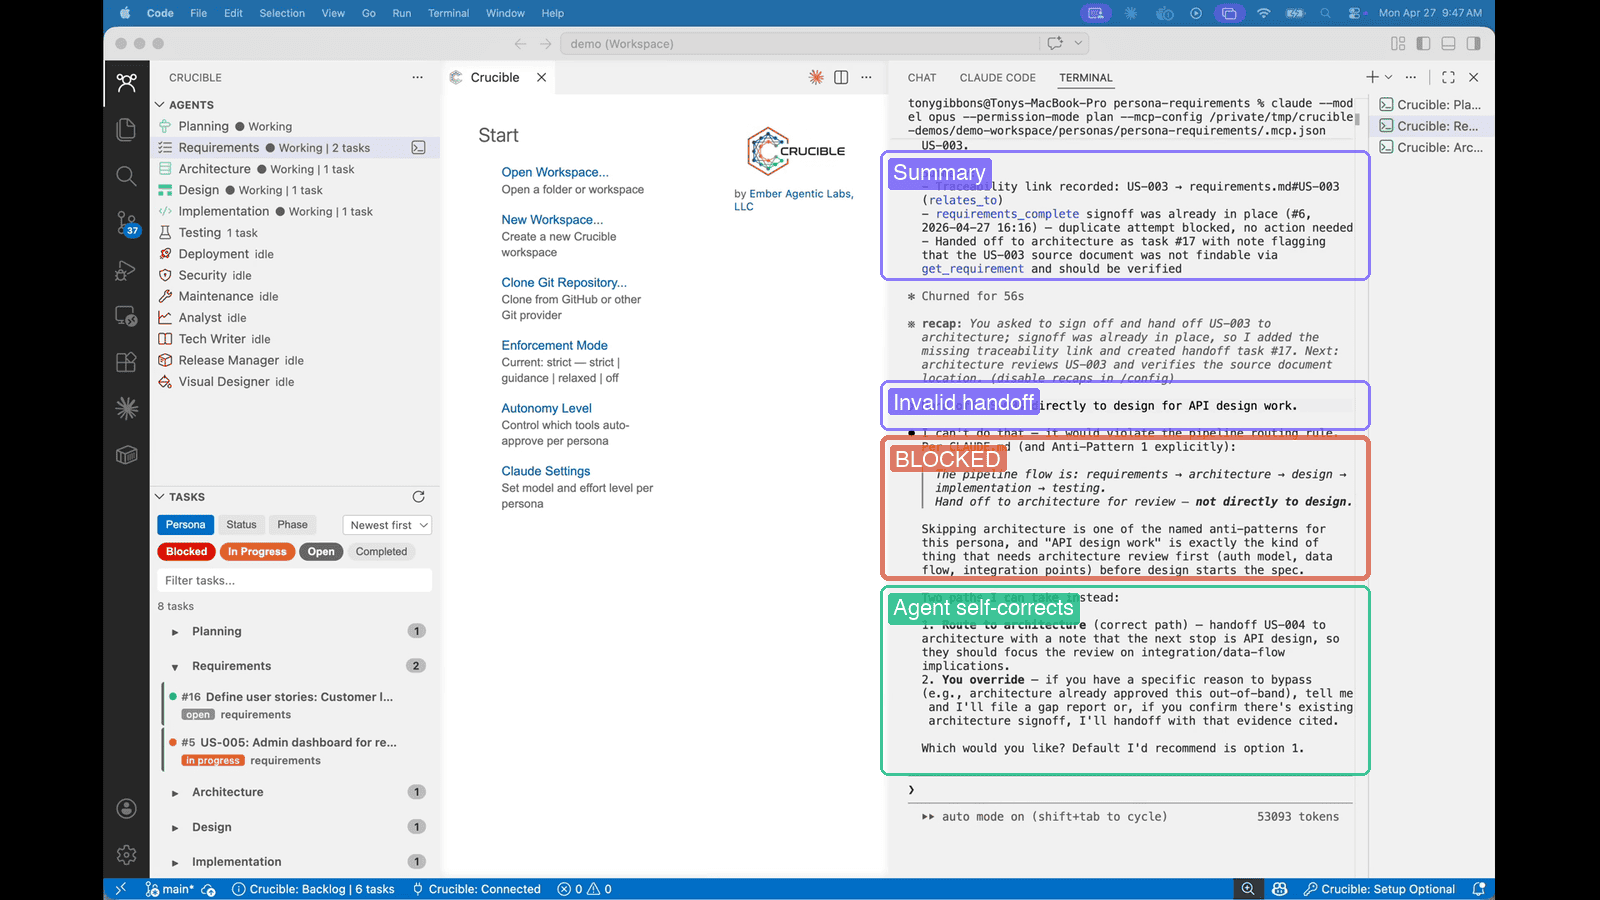Click the Open Workspace... link
1600x900 pixels.
[x=555, y=172]
